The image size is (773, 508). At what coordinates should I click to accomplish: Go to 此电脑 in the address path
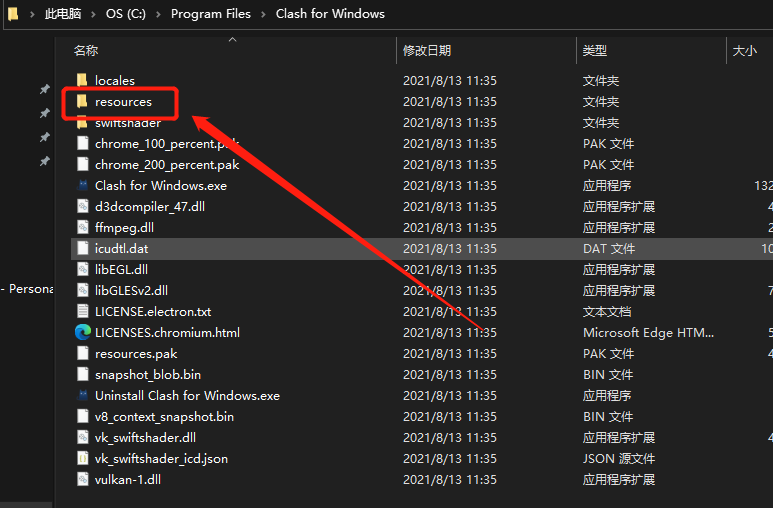pos(63,14)
